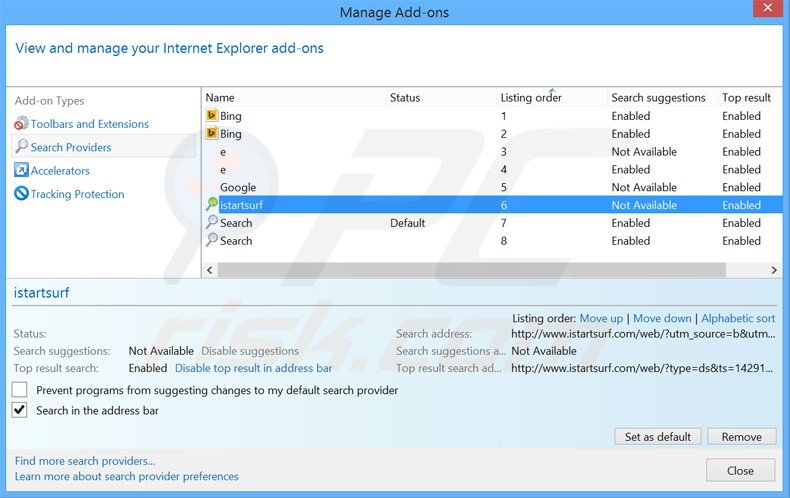This screenshot has height=498, width=790.
Task: Click the Status column header
Action: click(405, 98)
